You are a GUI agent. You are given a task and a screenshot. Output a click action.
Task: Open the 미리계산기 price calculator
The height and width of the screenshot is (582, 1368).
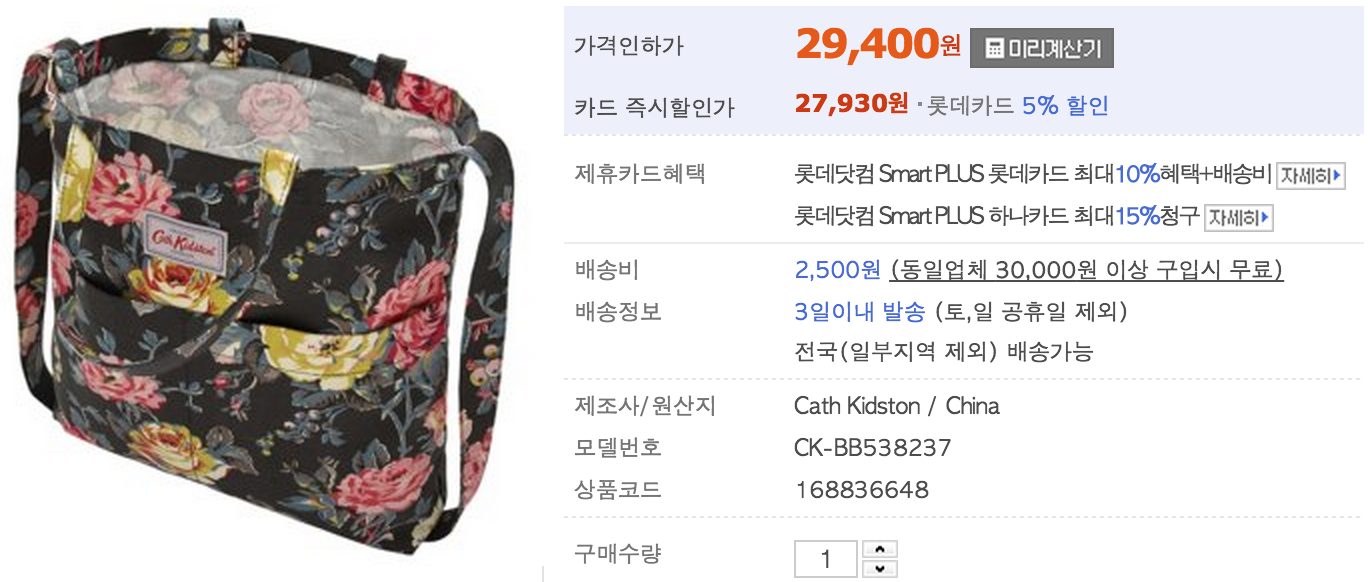(x=1041, y=47)
